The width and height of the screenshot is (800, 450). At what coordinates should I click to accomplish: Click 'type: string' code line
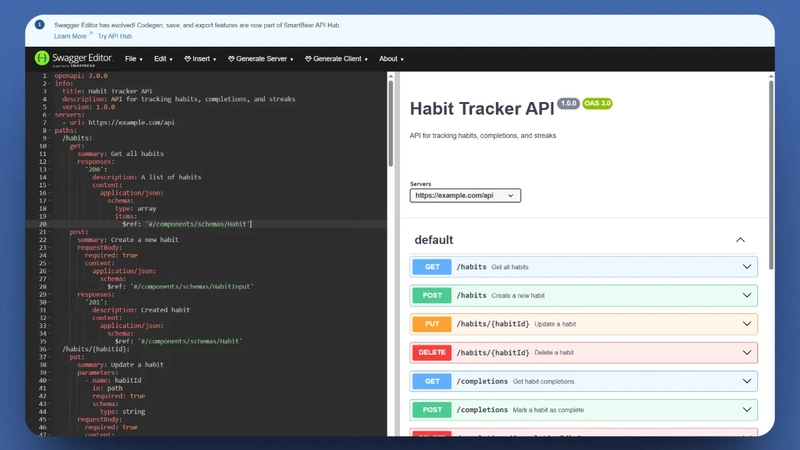coord(122,412)
